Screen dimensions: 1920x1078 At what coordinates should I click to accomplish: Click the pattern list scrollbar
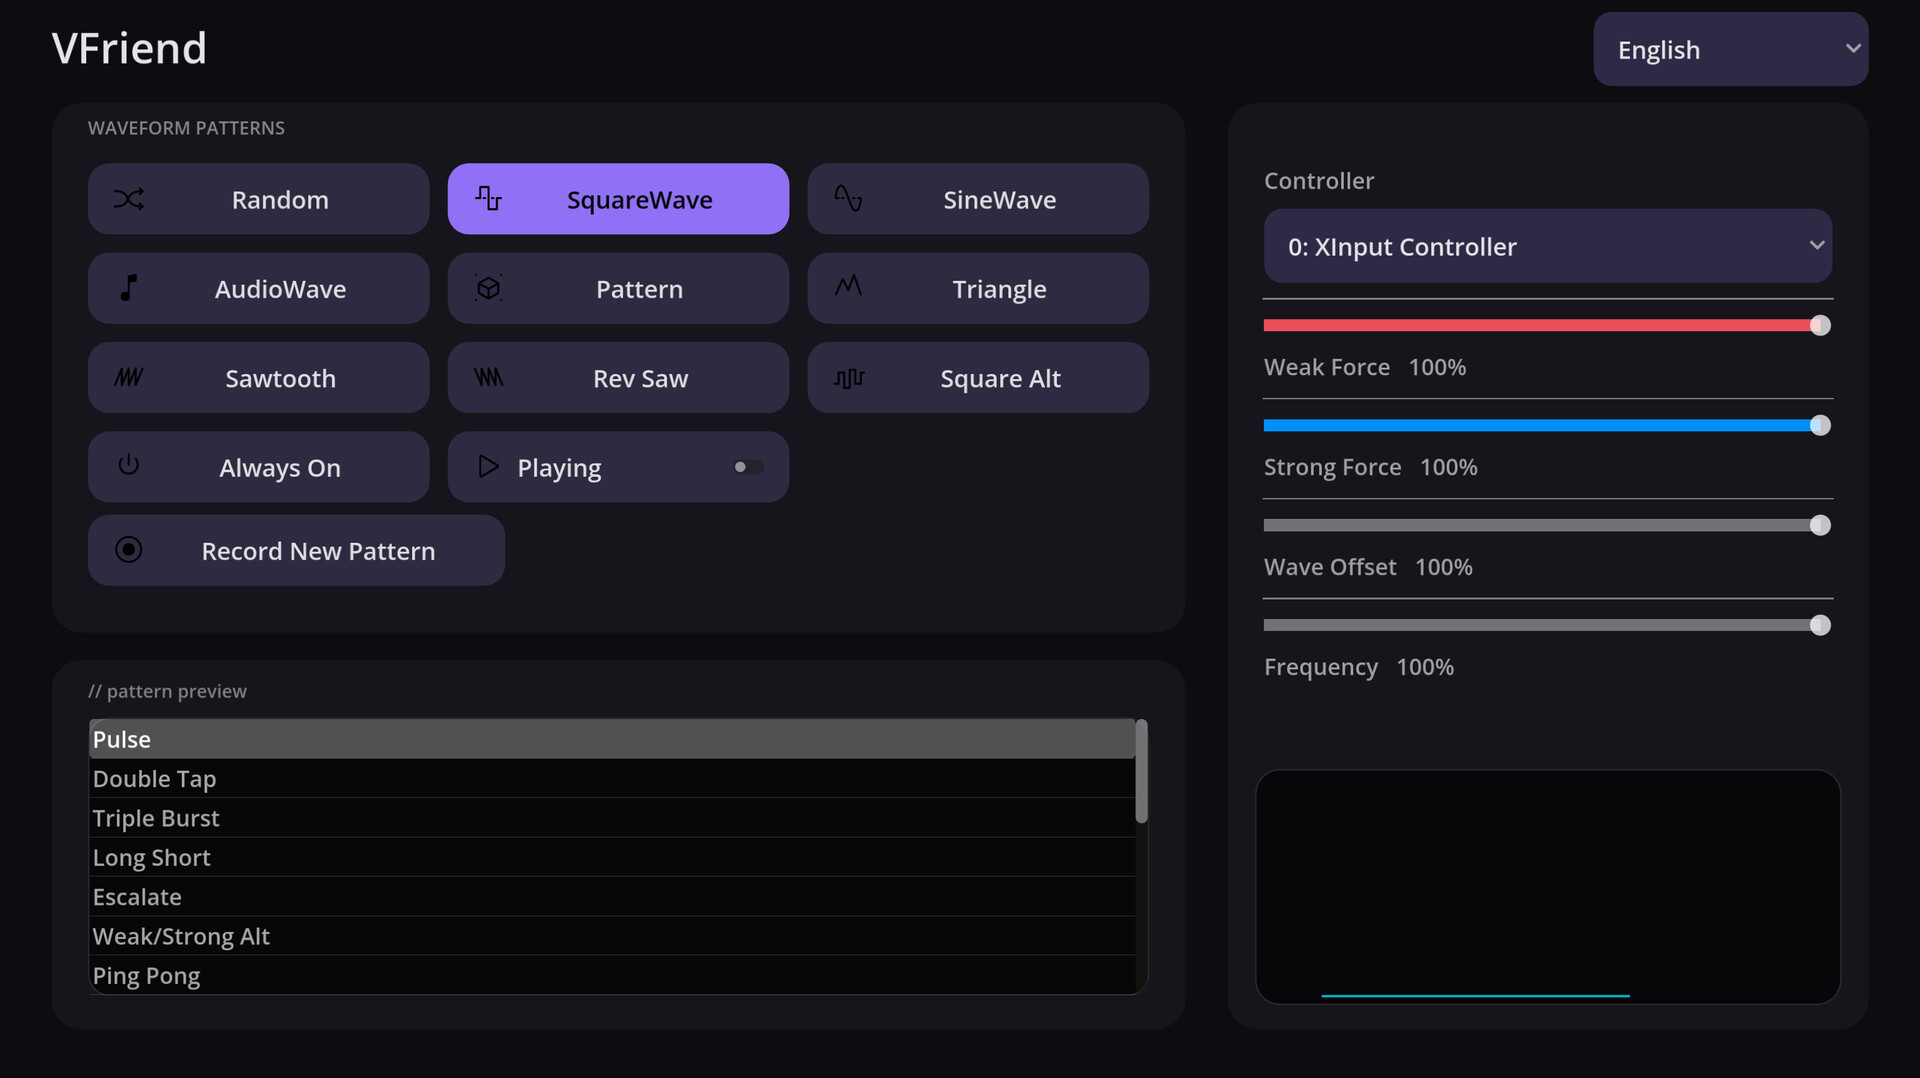(x=1141, y=771)
